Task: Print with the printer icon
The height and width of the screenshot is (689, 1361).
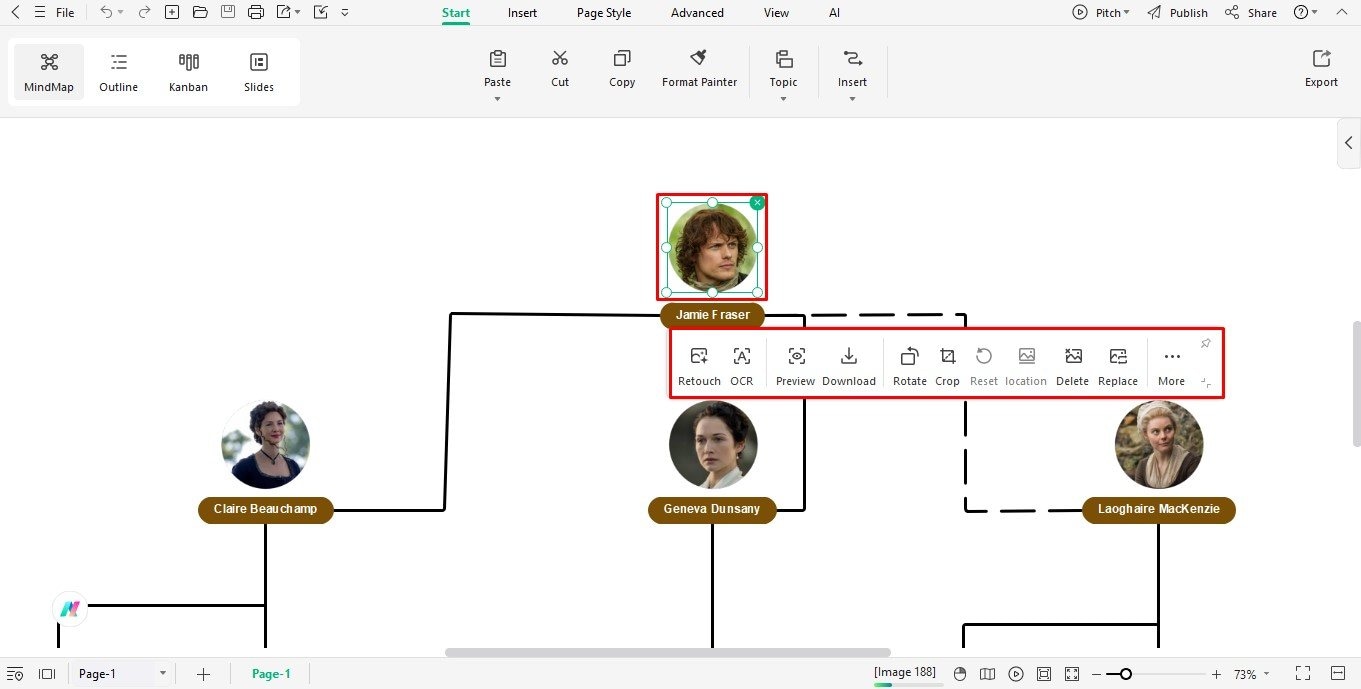Action: 256,13
